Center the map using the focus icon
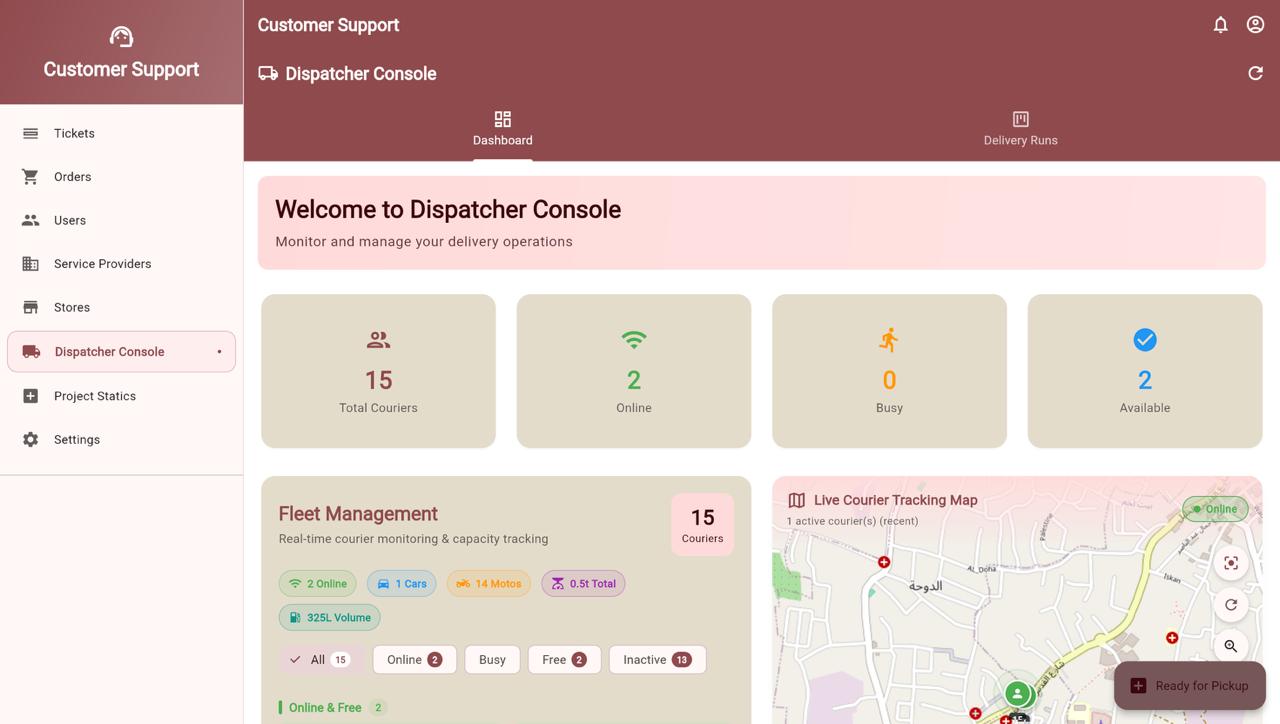Screen dimensions: 1280x724 click(x=1231, y=563)
